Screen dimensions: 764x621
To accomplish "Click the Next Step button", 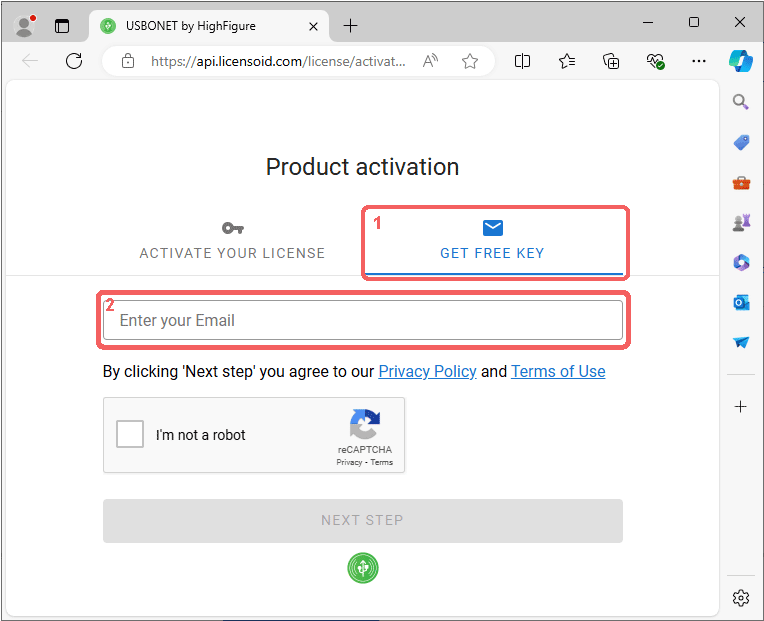I will (x=363, y=521).
